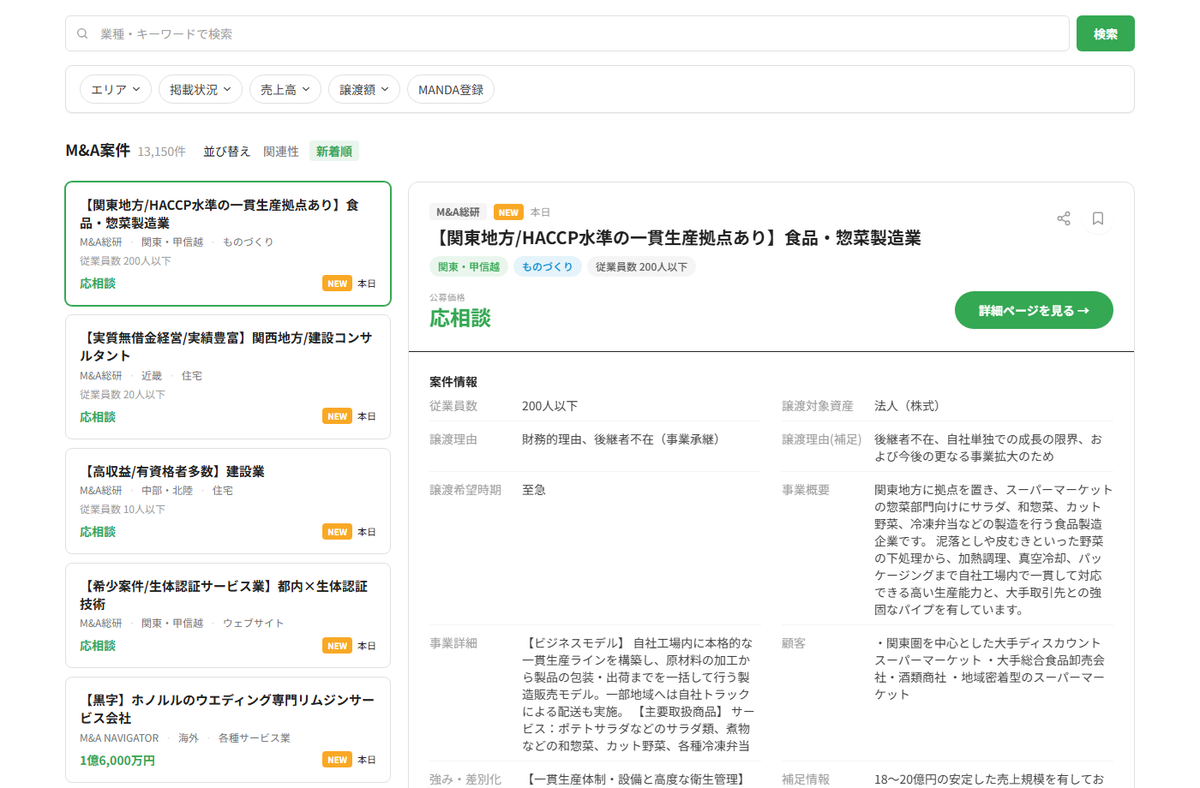Viewport: 1200px width, 788px height.
Task: Click the 財務的理由、後継者不在 value text
Action: [x=621, y=439]
